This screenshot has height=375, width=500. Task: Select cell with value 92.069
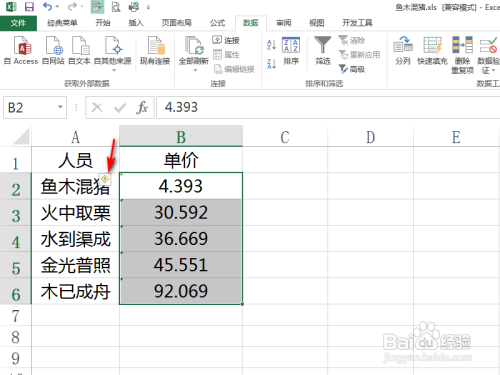[x=181, y=291]
